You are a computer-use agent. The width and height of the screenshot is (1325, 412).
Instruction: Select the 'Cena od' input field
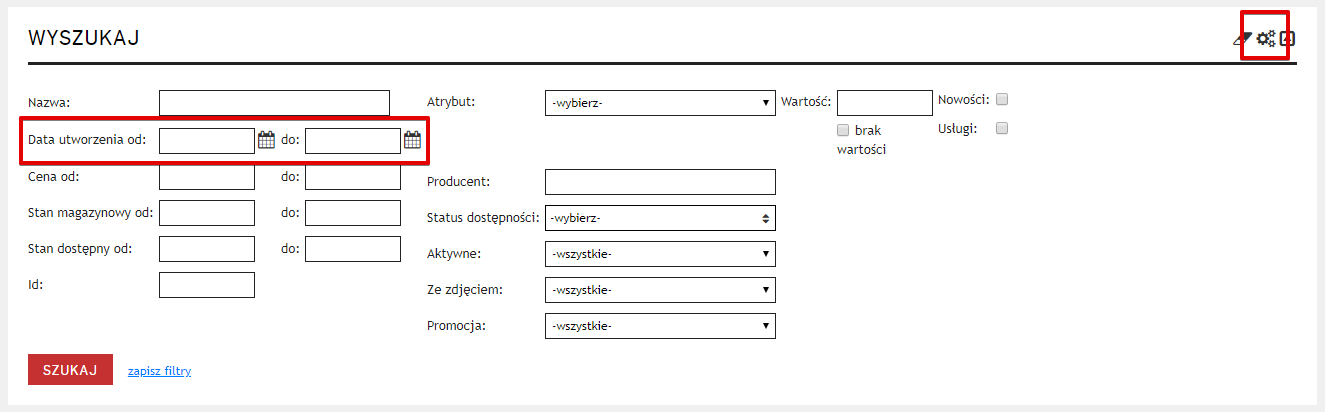tap(207, 177)
